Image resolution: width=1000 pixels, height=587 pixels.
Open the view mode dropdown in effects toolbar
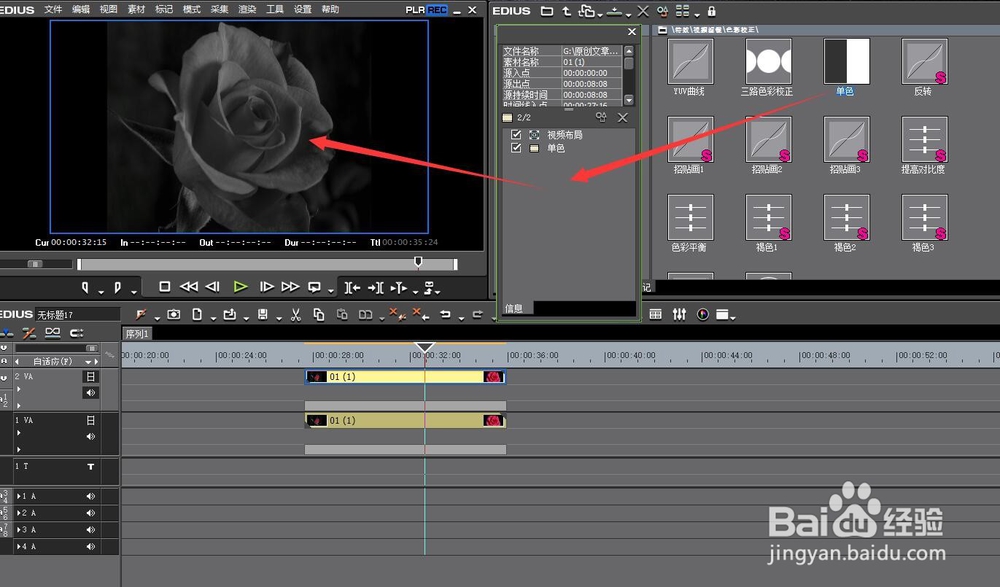tap(697, 14)
